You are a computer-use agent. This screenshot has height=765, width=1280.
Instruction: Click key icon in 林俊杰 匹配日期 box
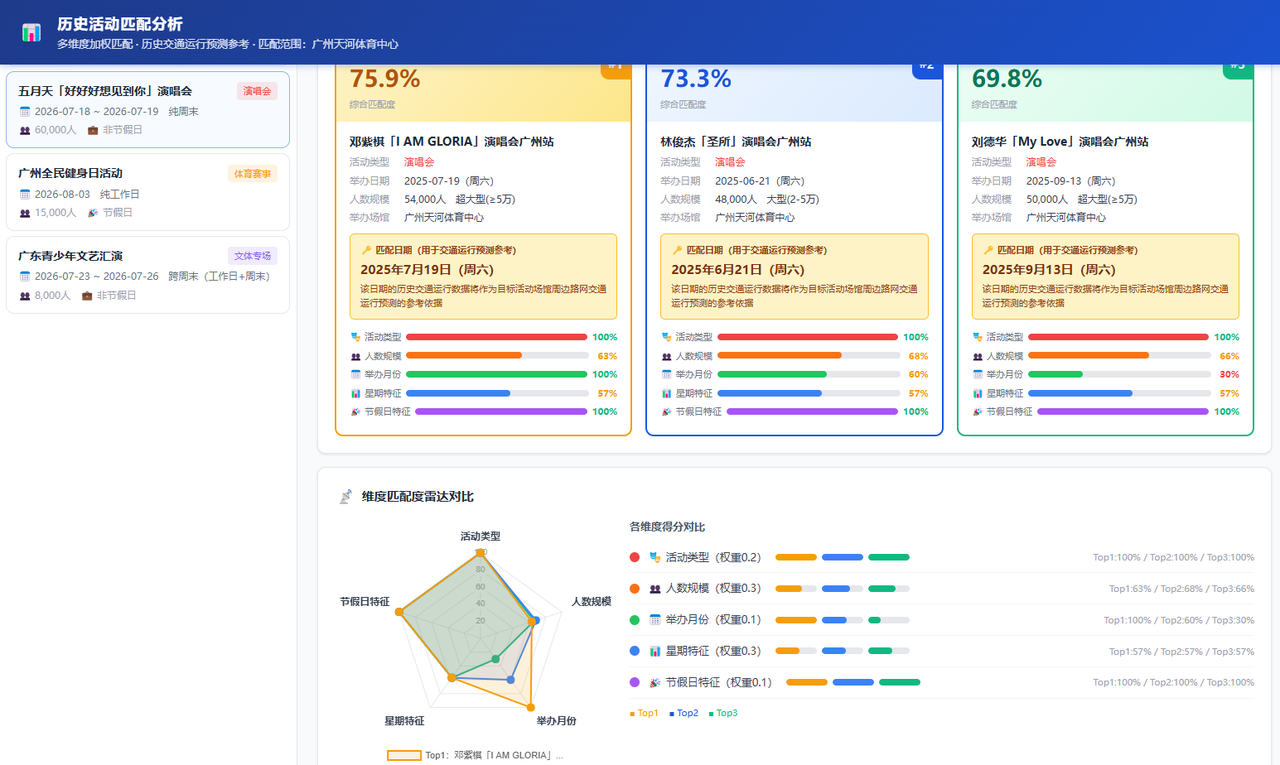[x=677, y=250]
